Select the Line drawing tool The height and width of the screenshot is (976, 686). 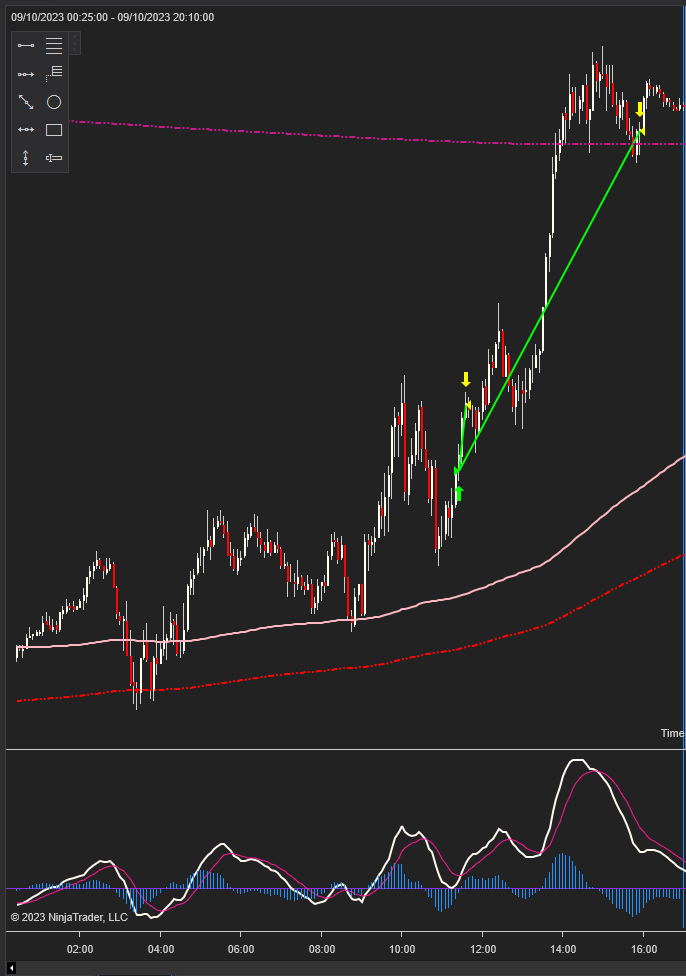tap(26, 45)
